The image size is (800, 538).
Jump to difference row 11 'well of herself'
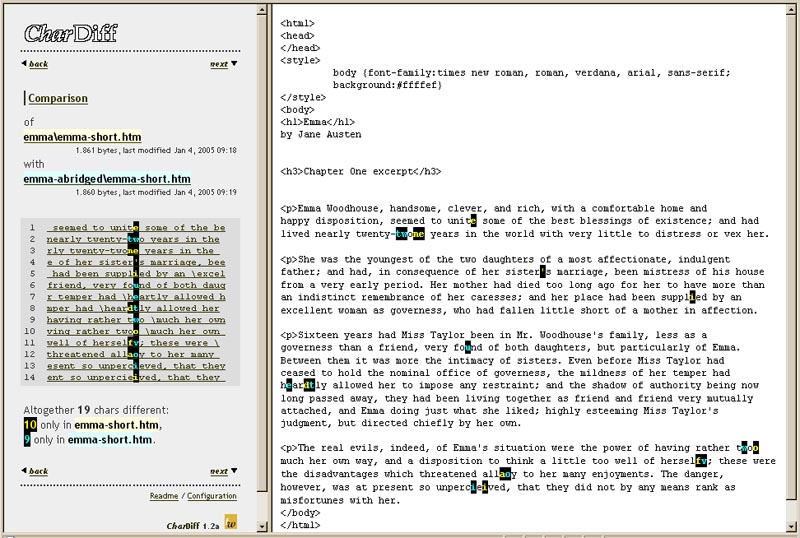click(133, 343)
